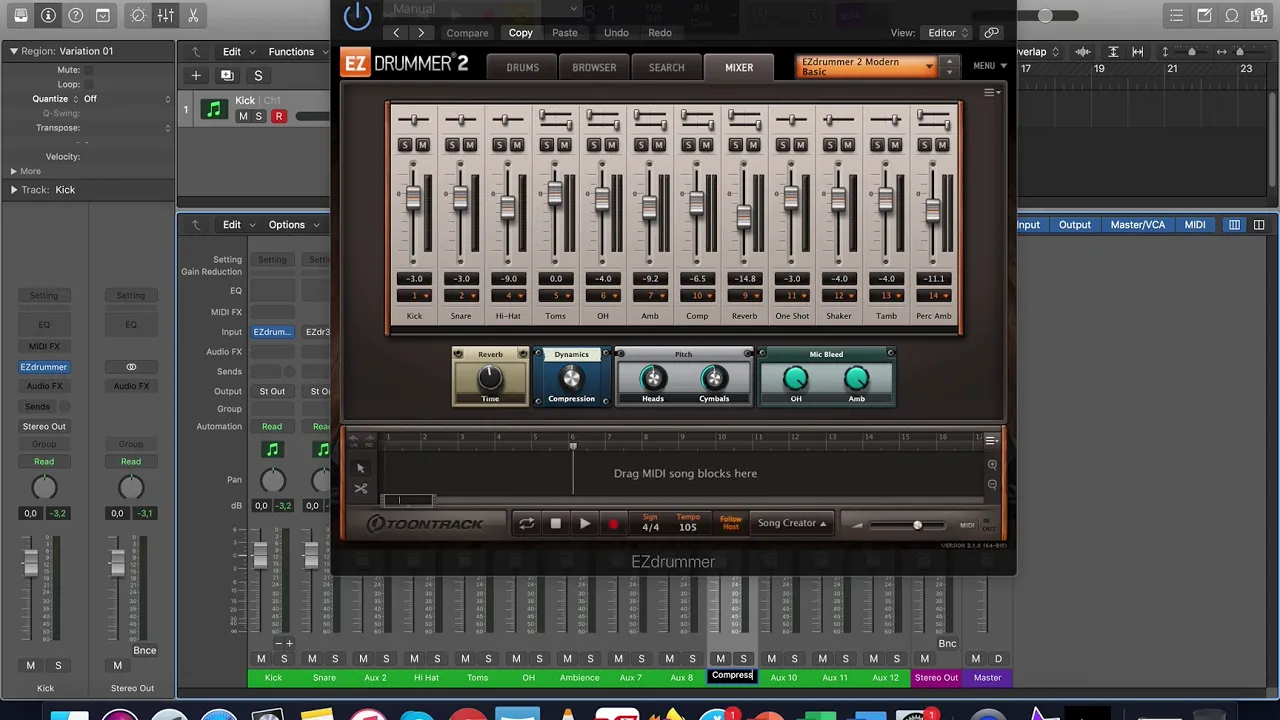This screenshot has height=720, width=1280.
Task: Click the Compare button
Action: point(467,33)
